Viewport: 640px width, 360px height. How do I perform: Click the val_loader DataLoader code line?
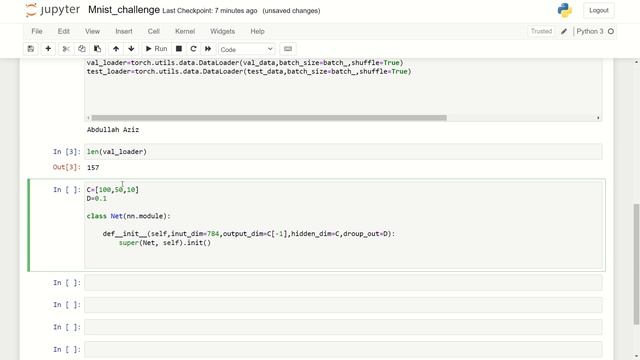click(245, 62)
